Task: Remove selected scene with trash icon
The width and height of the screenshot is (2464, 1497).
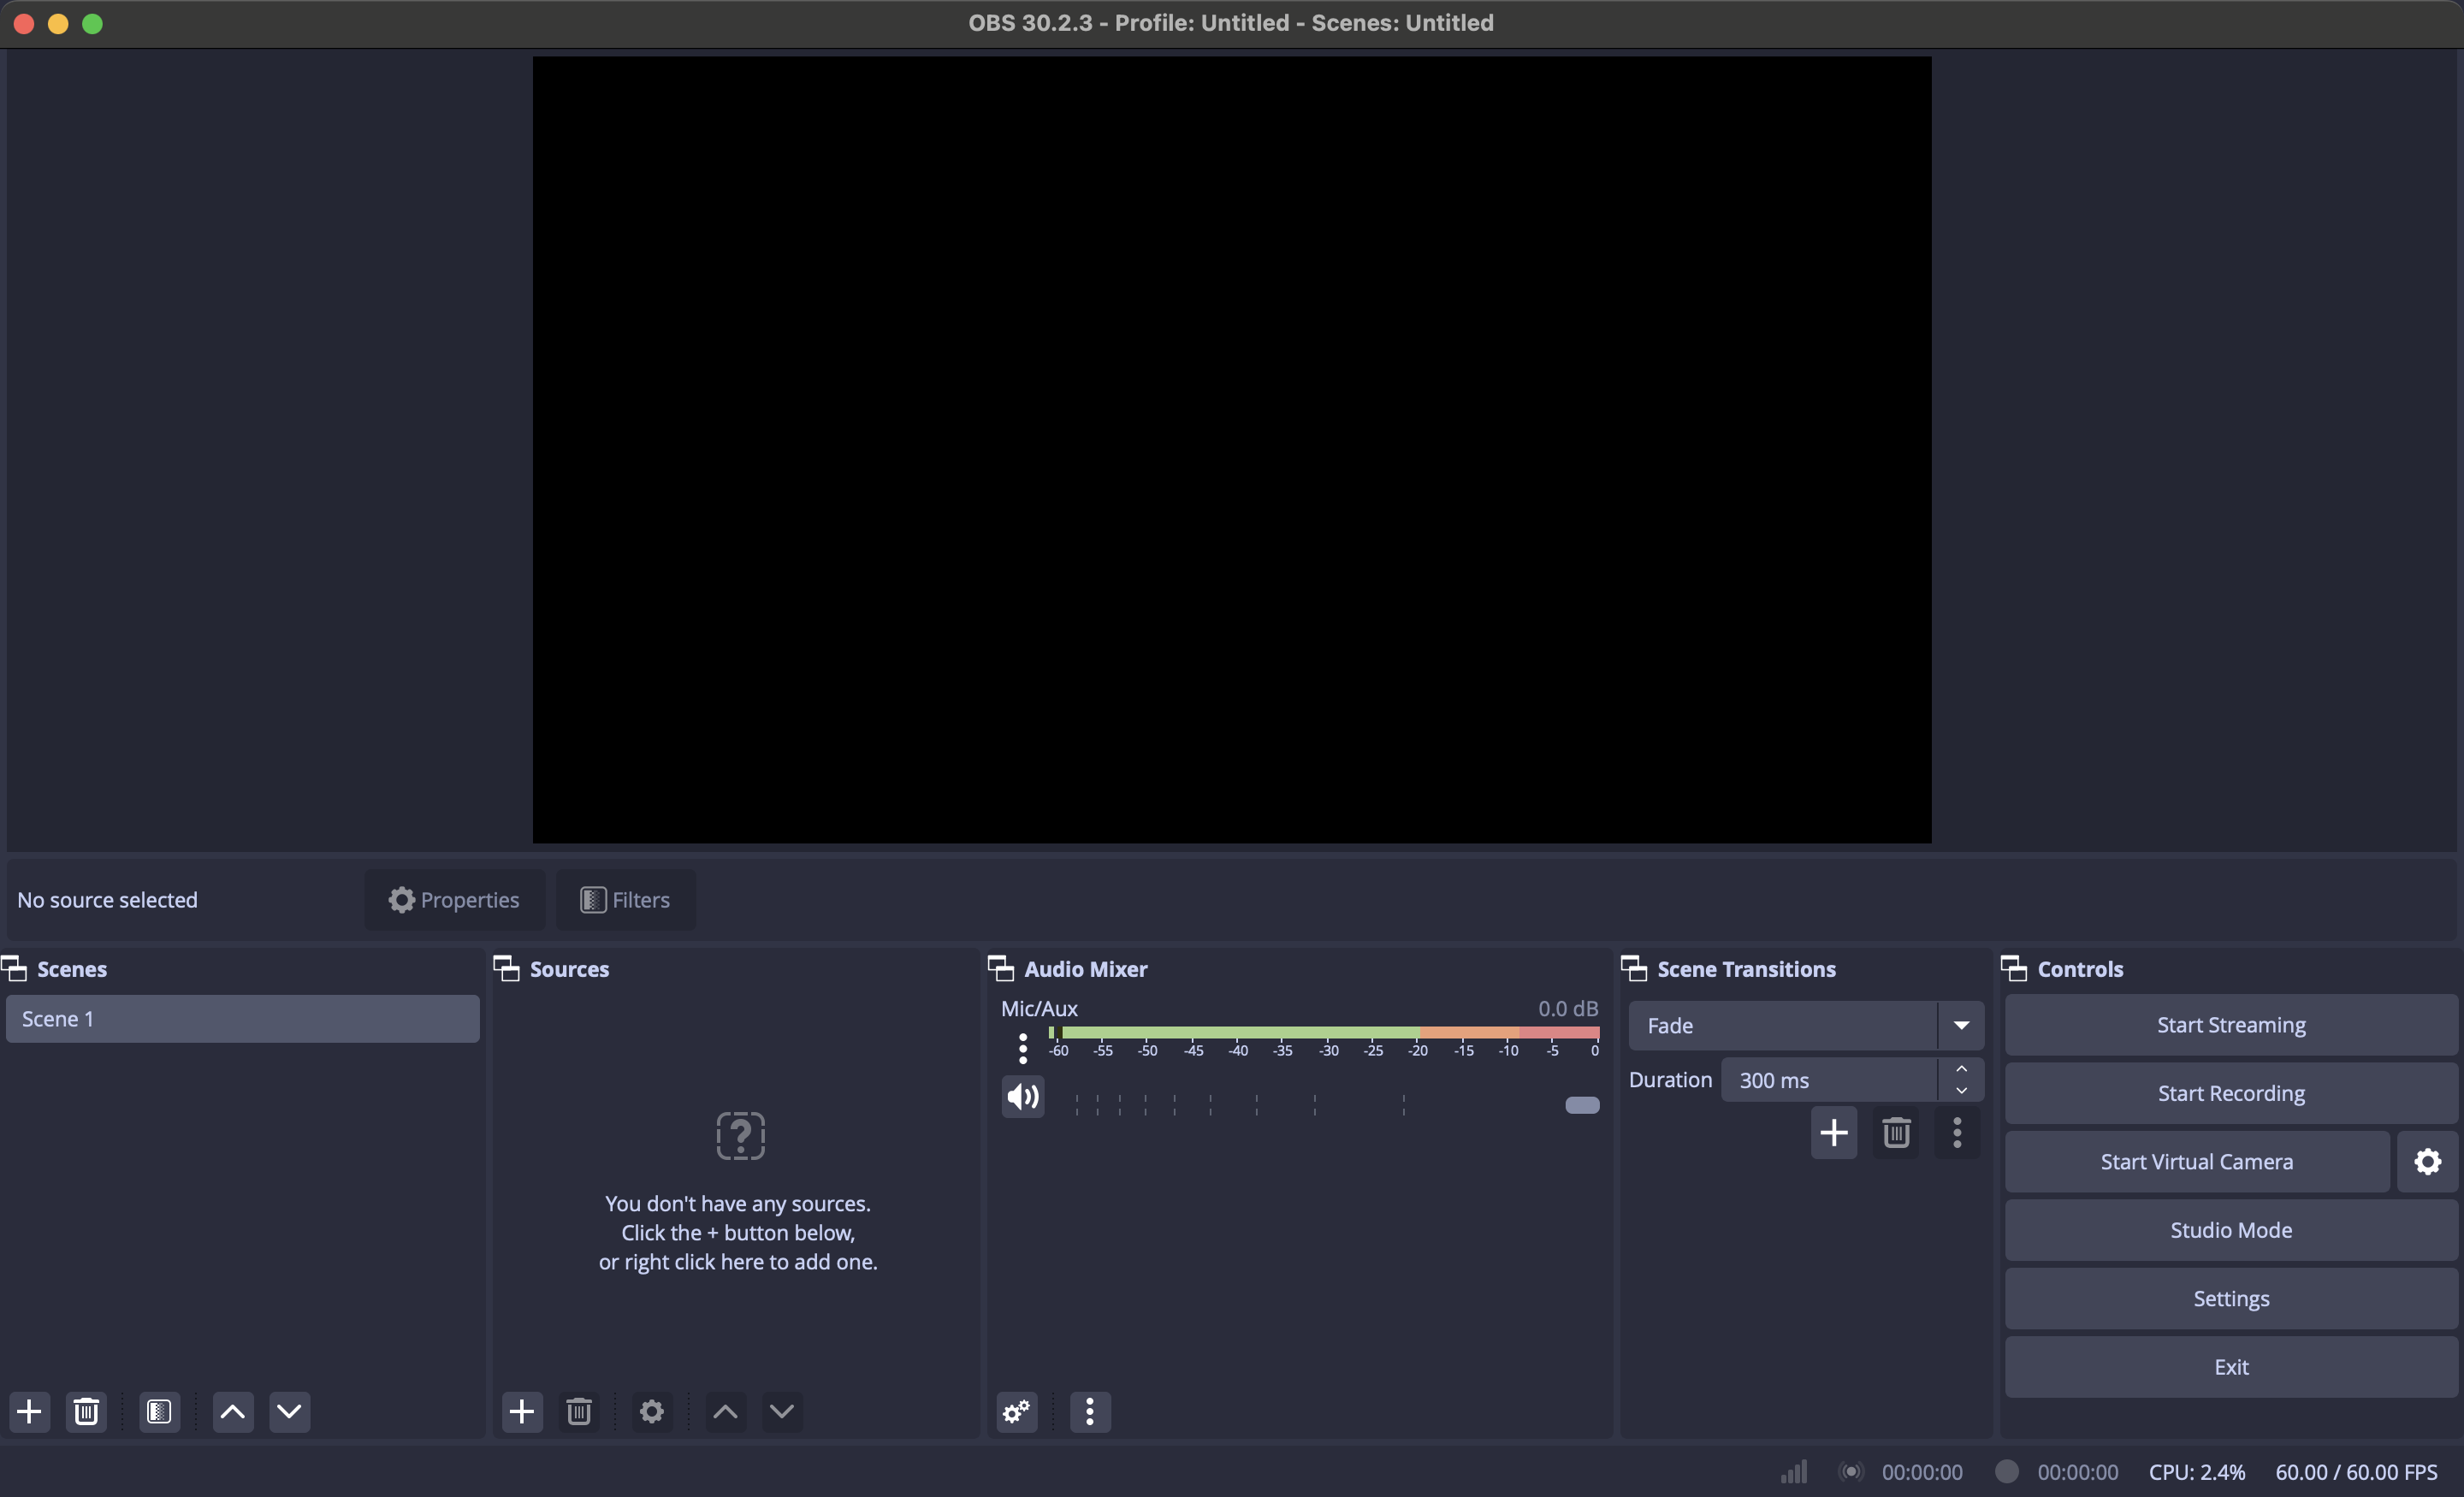Action: tap(86, 1411)
